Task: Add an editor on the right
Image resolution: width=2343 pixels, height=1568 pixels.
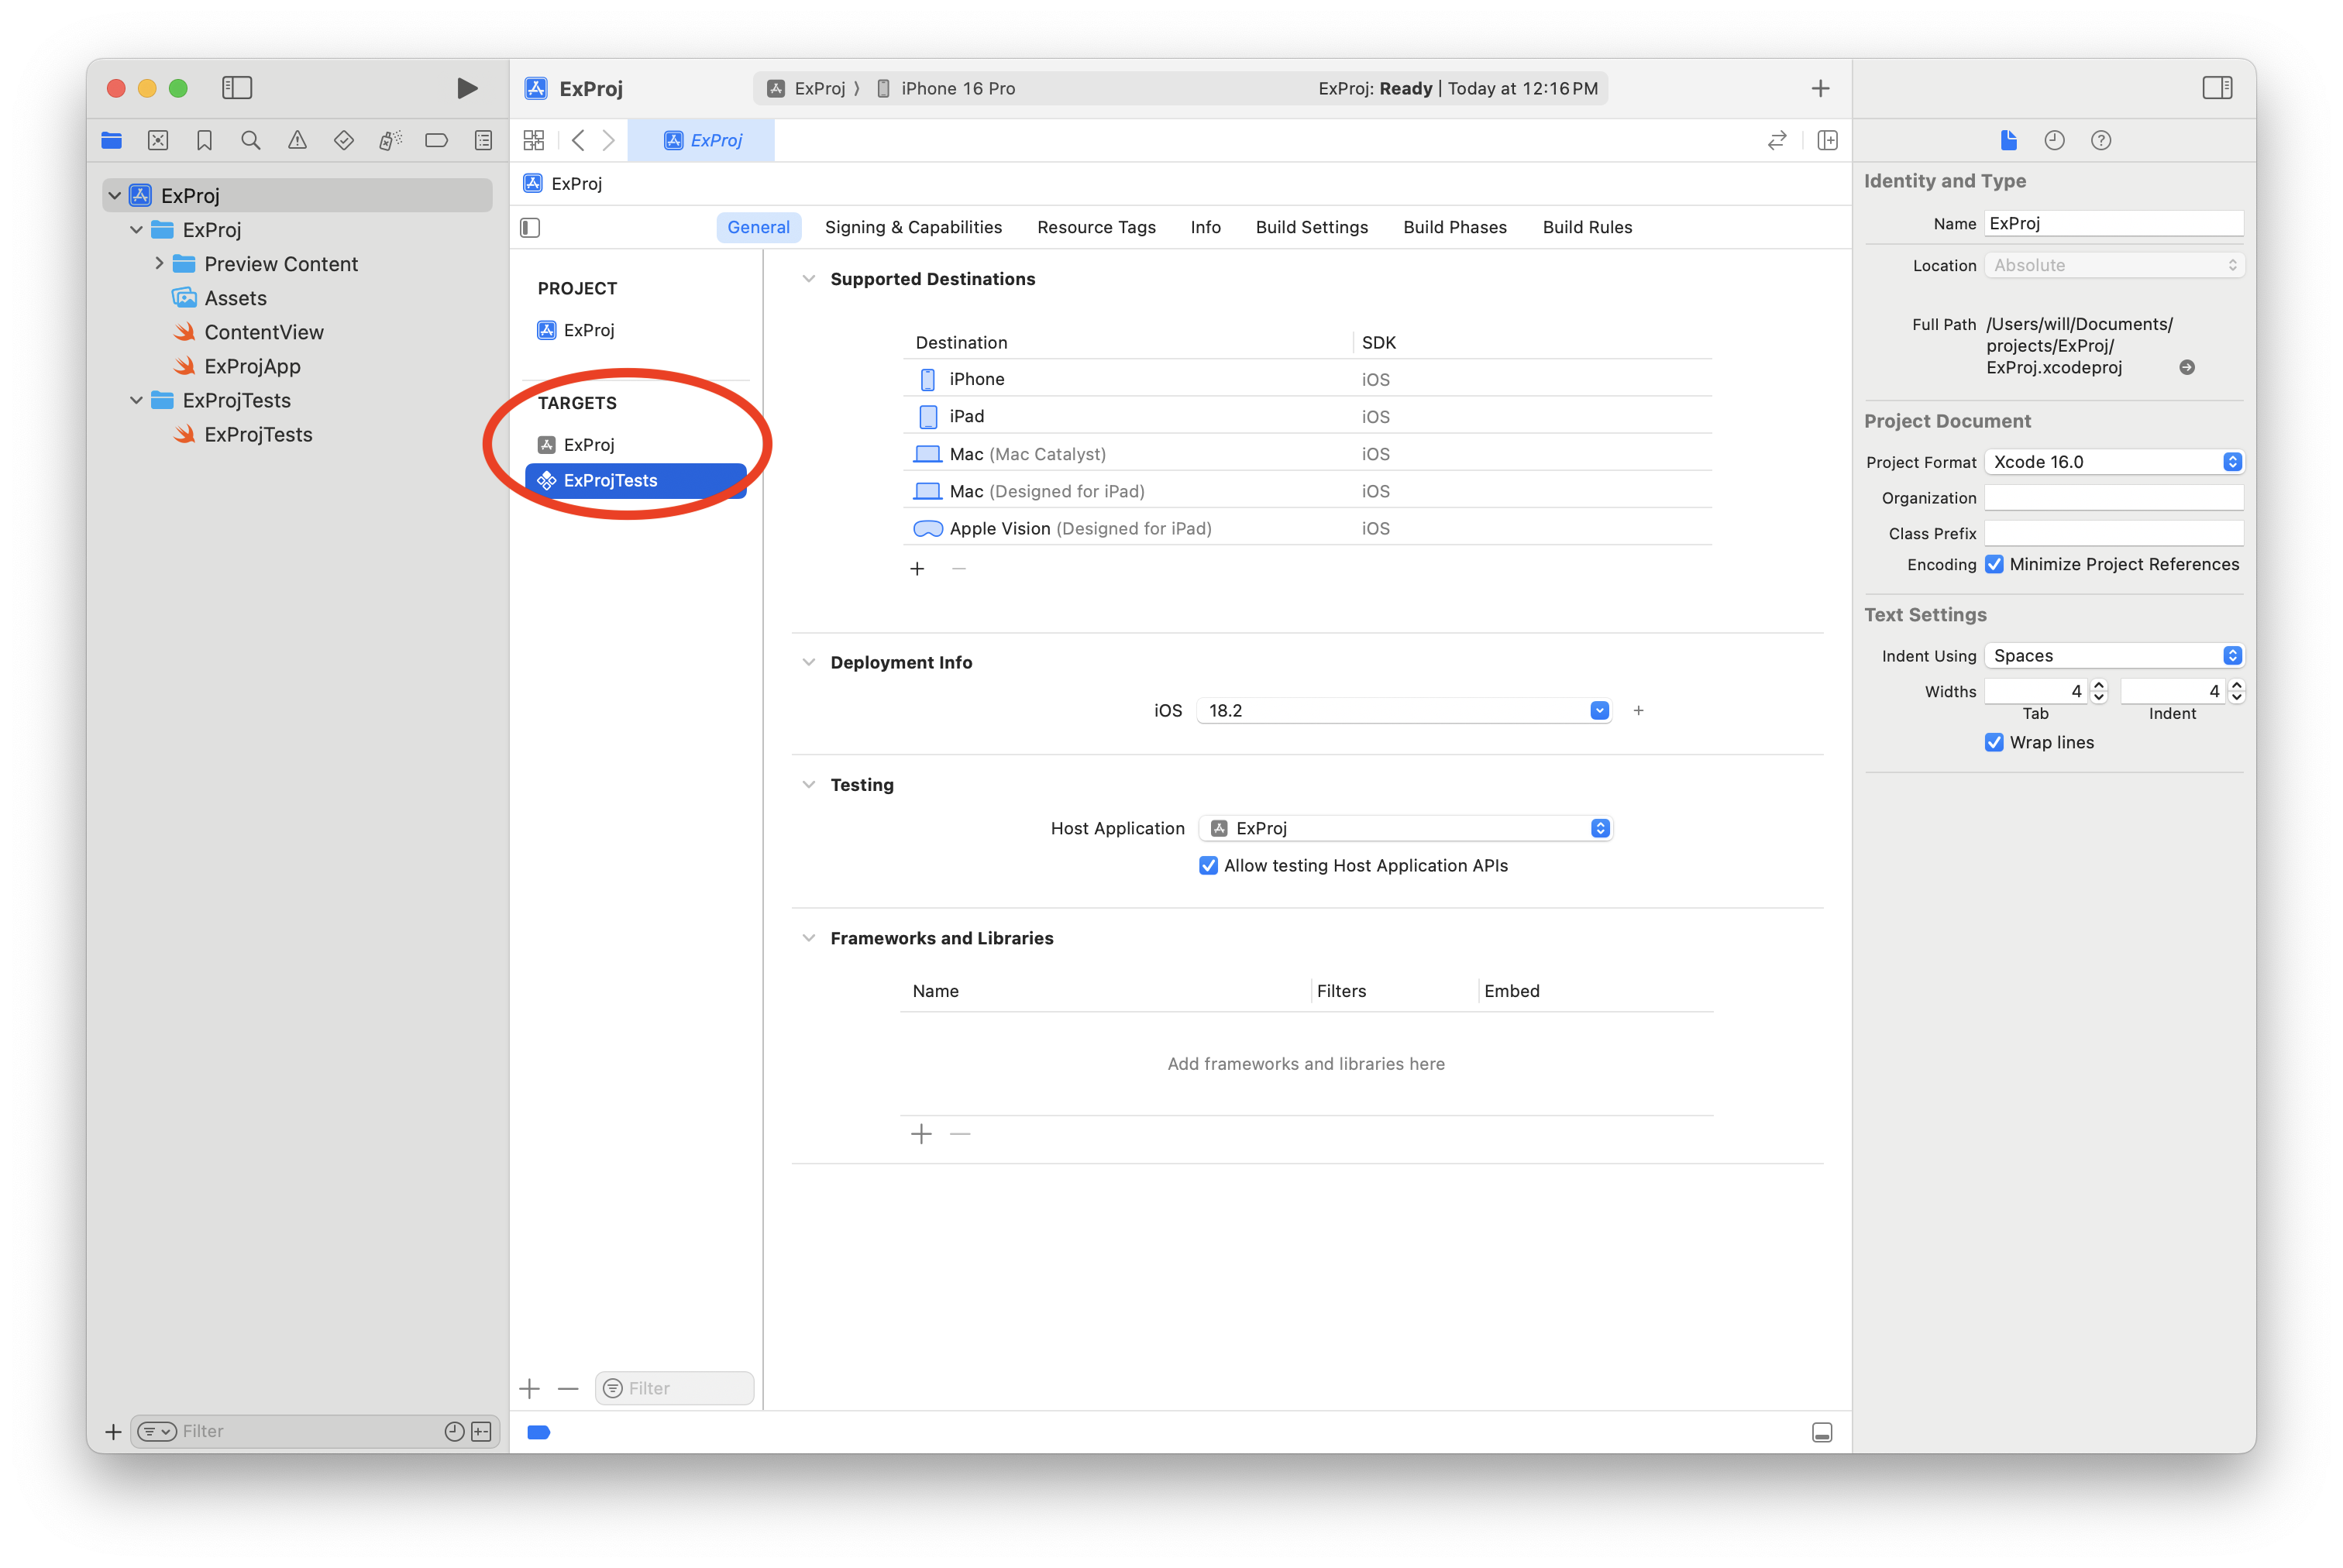Action: [1827, 140]
